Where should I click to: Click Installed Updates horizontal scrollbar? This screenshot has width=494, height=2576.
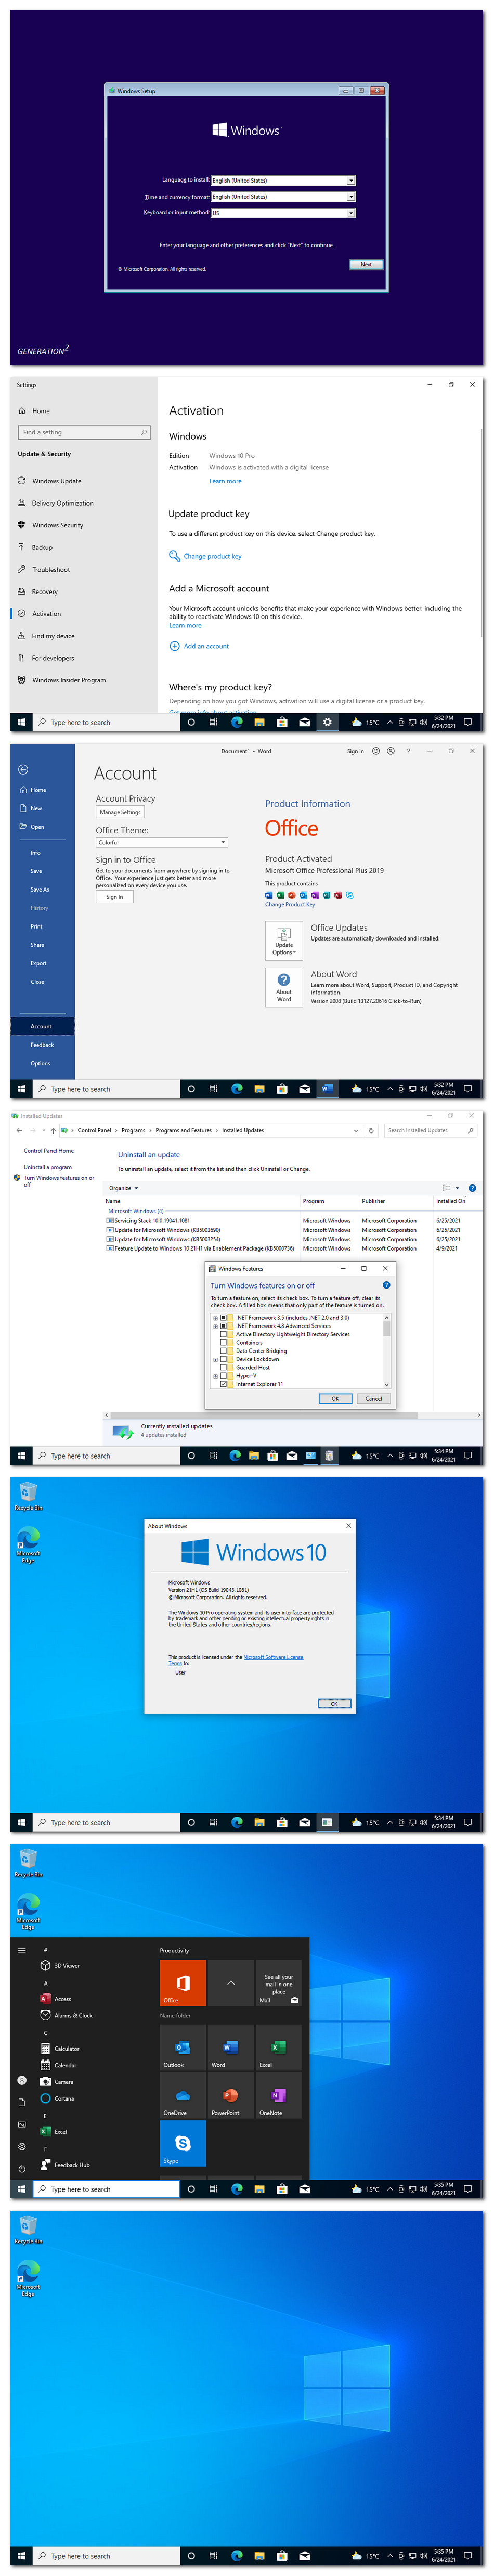tap(293, 1415)
